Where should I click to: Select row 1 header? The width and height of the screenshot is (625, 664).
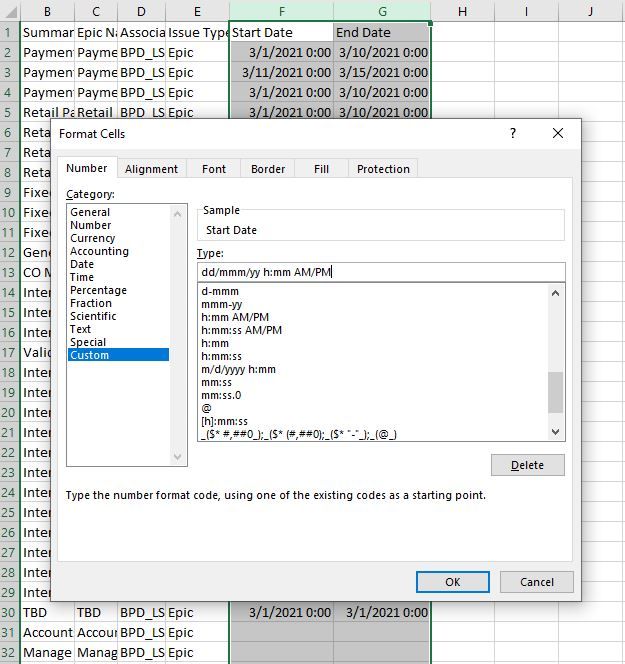click(10, 33)
